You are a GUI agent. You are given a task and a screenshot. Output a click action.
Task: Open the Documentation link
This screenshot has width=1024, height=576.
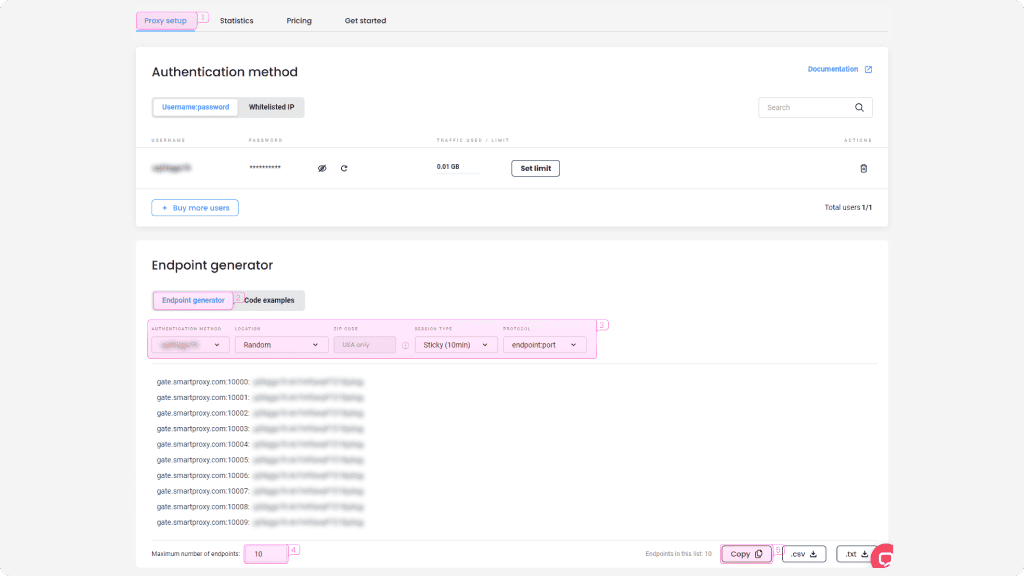pos(835,69)
